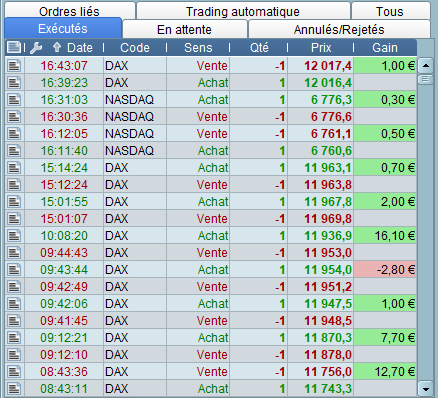Click Achat in the 15:01:55 row
438x398 pixels.
click(213, 202)
